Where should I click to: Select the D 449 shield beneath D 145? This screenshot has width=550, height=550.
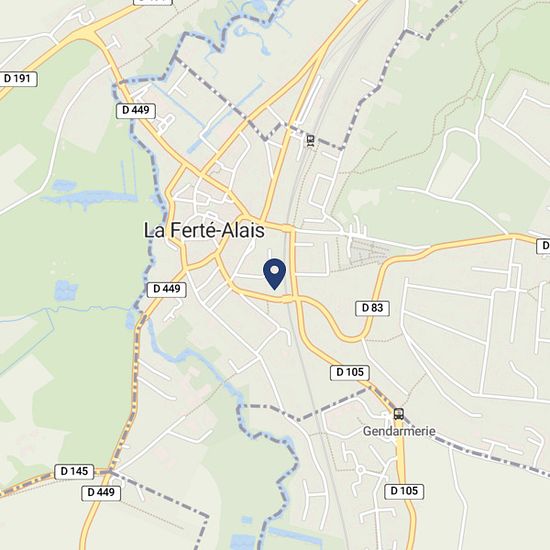click(101, 492)
